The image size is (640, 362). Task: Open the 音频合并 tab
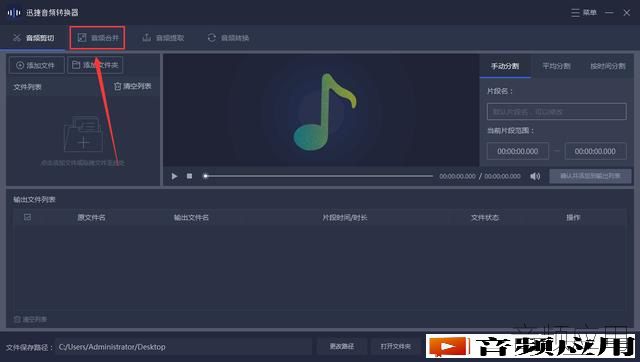pyautogui.click(x=97, y=38)
